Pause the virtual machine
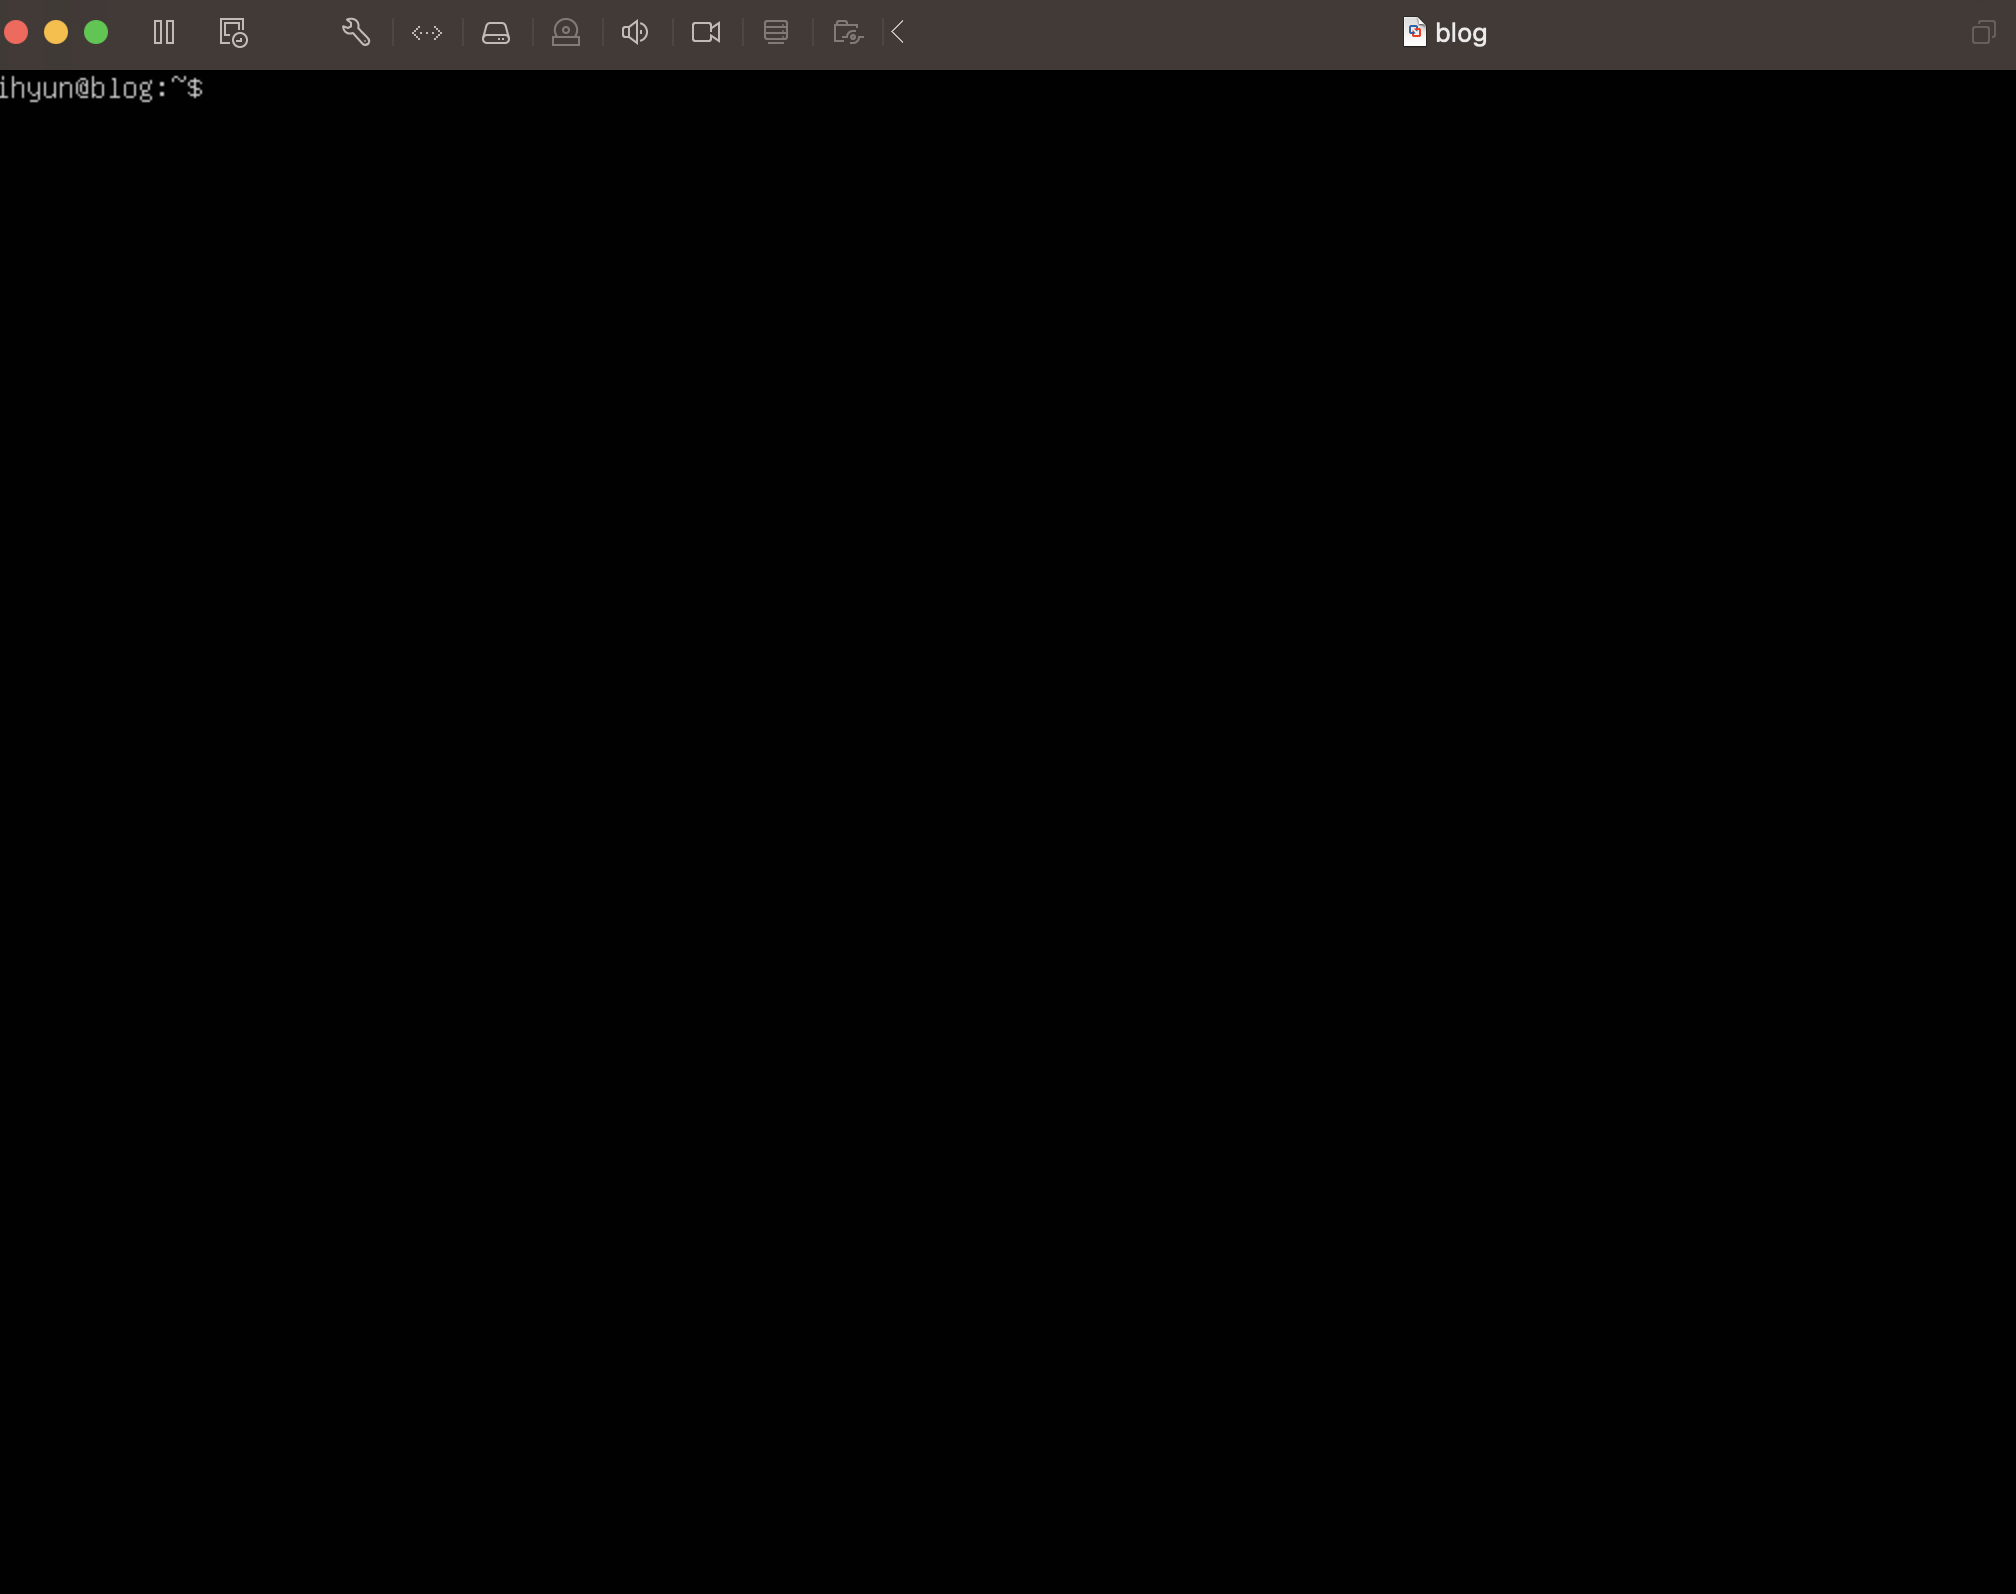 click(x=164, y=32)
